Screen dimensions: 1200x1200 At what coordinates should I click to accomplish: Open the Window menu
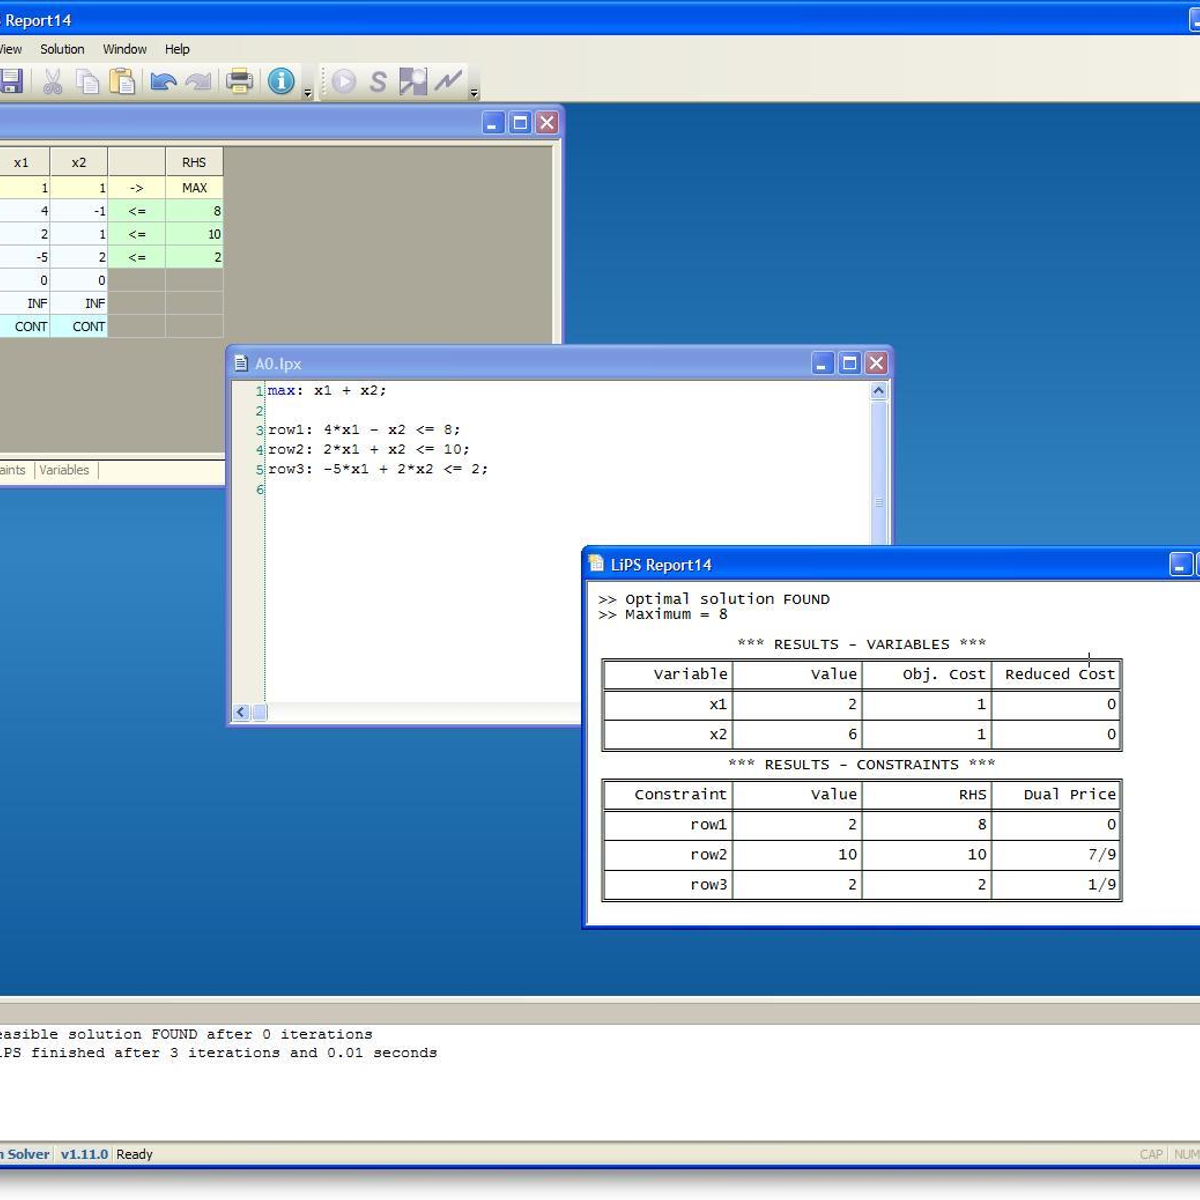125,49
